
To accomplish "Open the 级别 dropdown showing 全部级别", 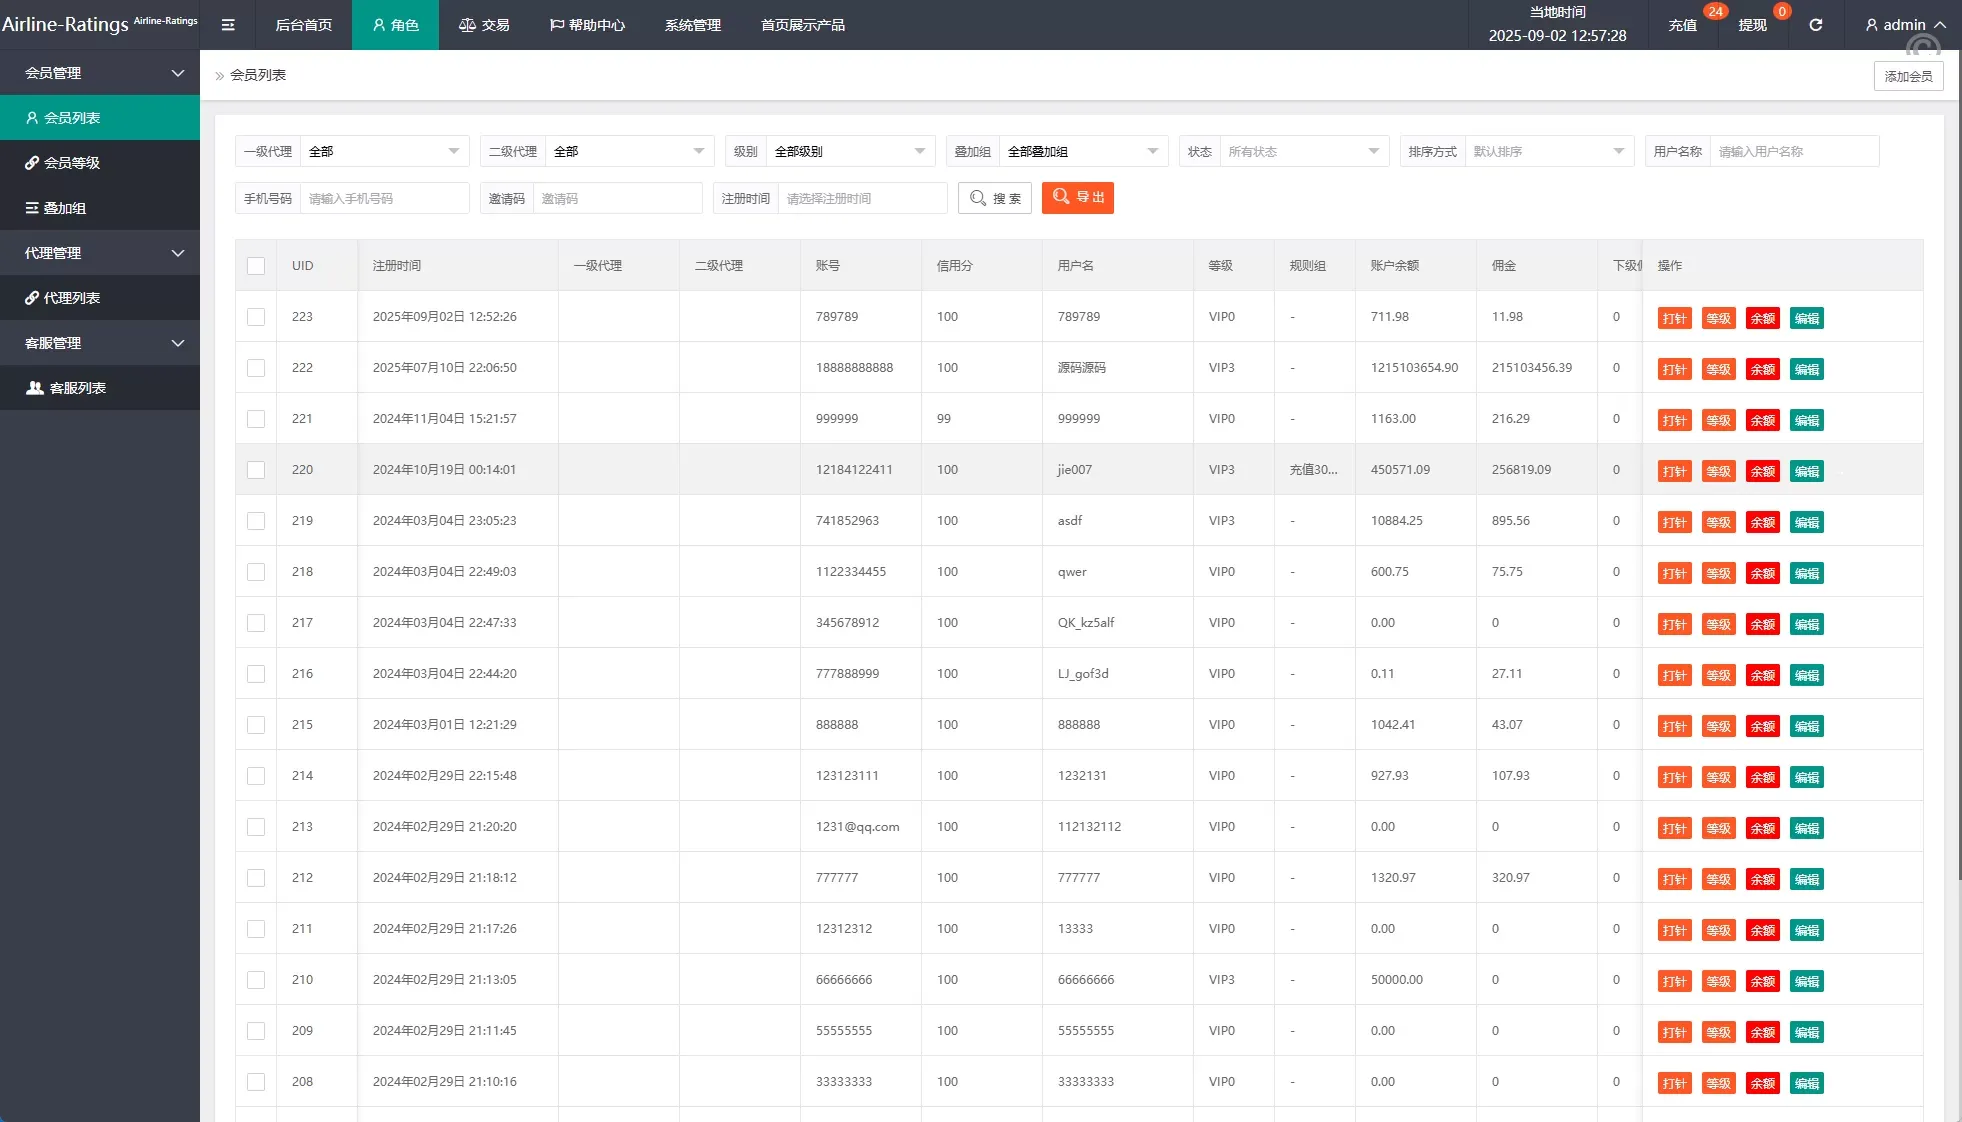I will click(849, 152).
